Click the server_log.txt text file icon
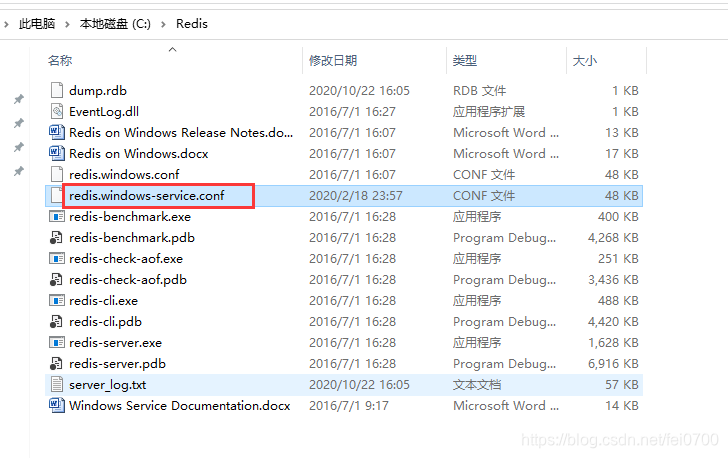This screenshot has height=458, width=728. click(57, 385)
